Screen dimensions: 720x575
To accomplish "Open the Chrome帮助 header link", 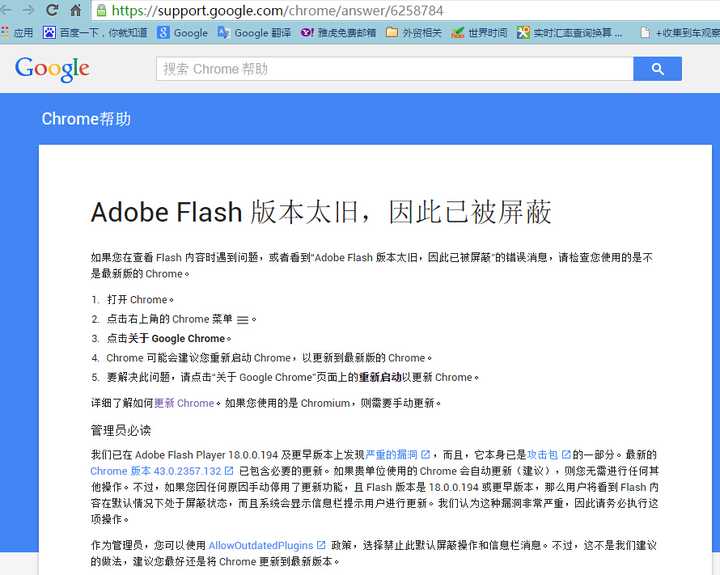I will click(86, 119).
